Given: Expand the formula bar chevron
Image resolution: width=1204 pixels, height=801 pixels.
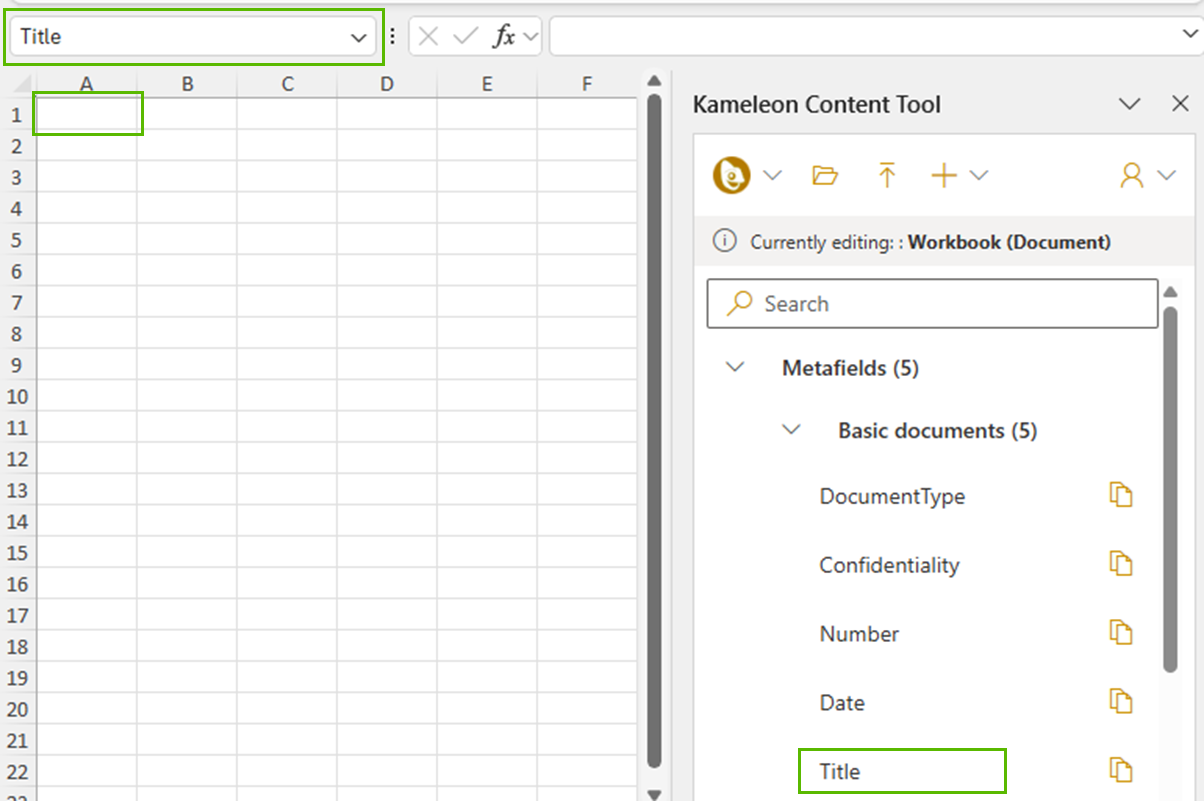Looking at the screenshot, I should (1183, 36).
